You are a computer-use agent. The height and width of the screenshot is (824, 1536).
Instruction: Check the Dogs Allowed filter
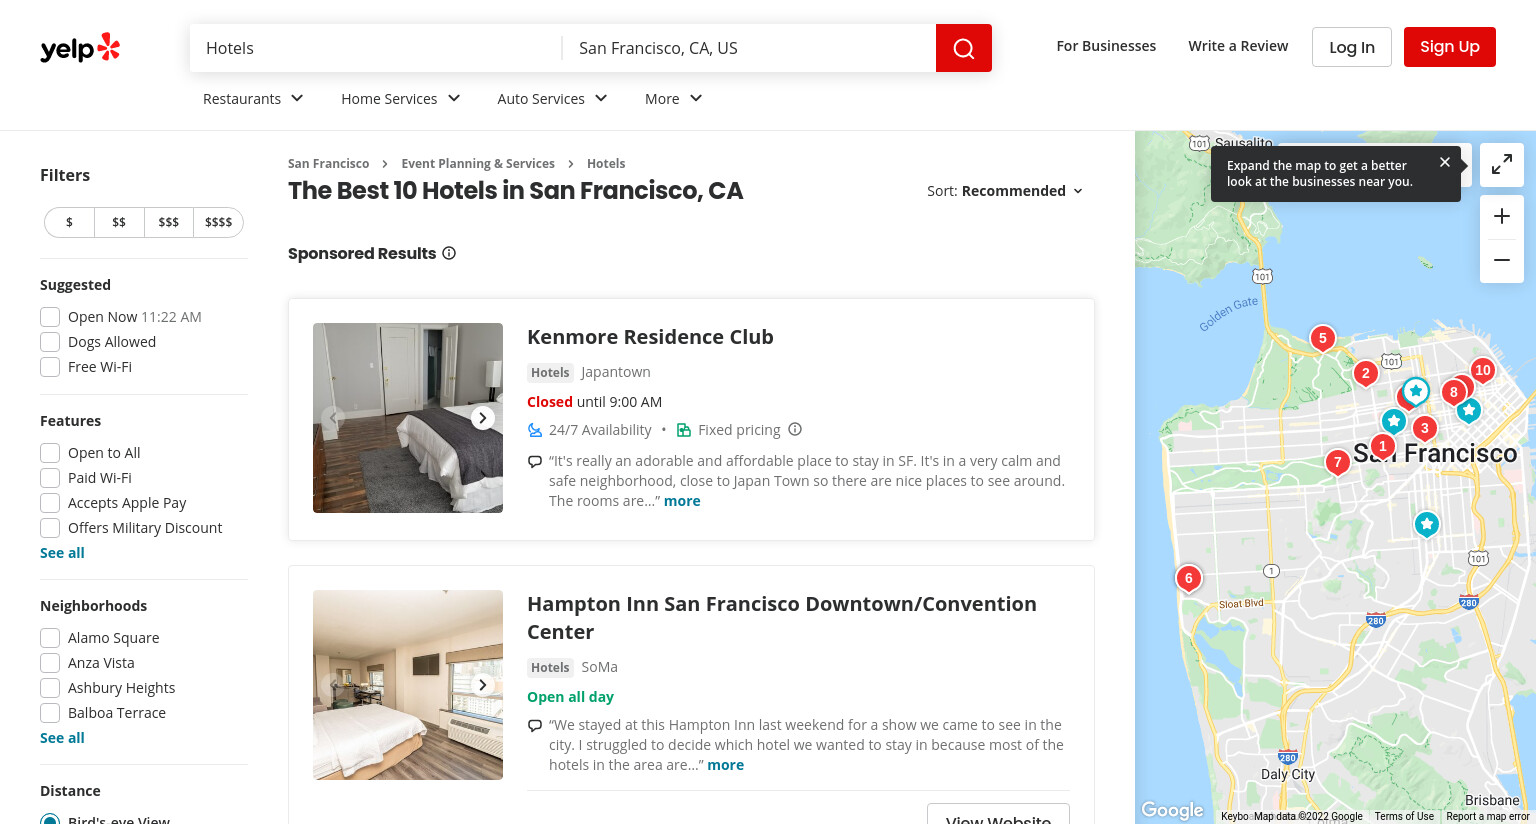coord(50,342)
